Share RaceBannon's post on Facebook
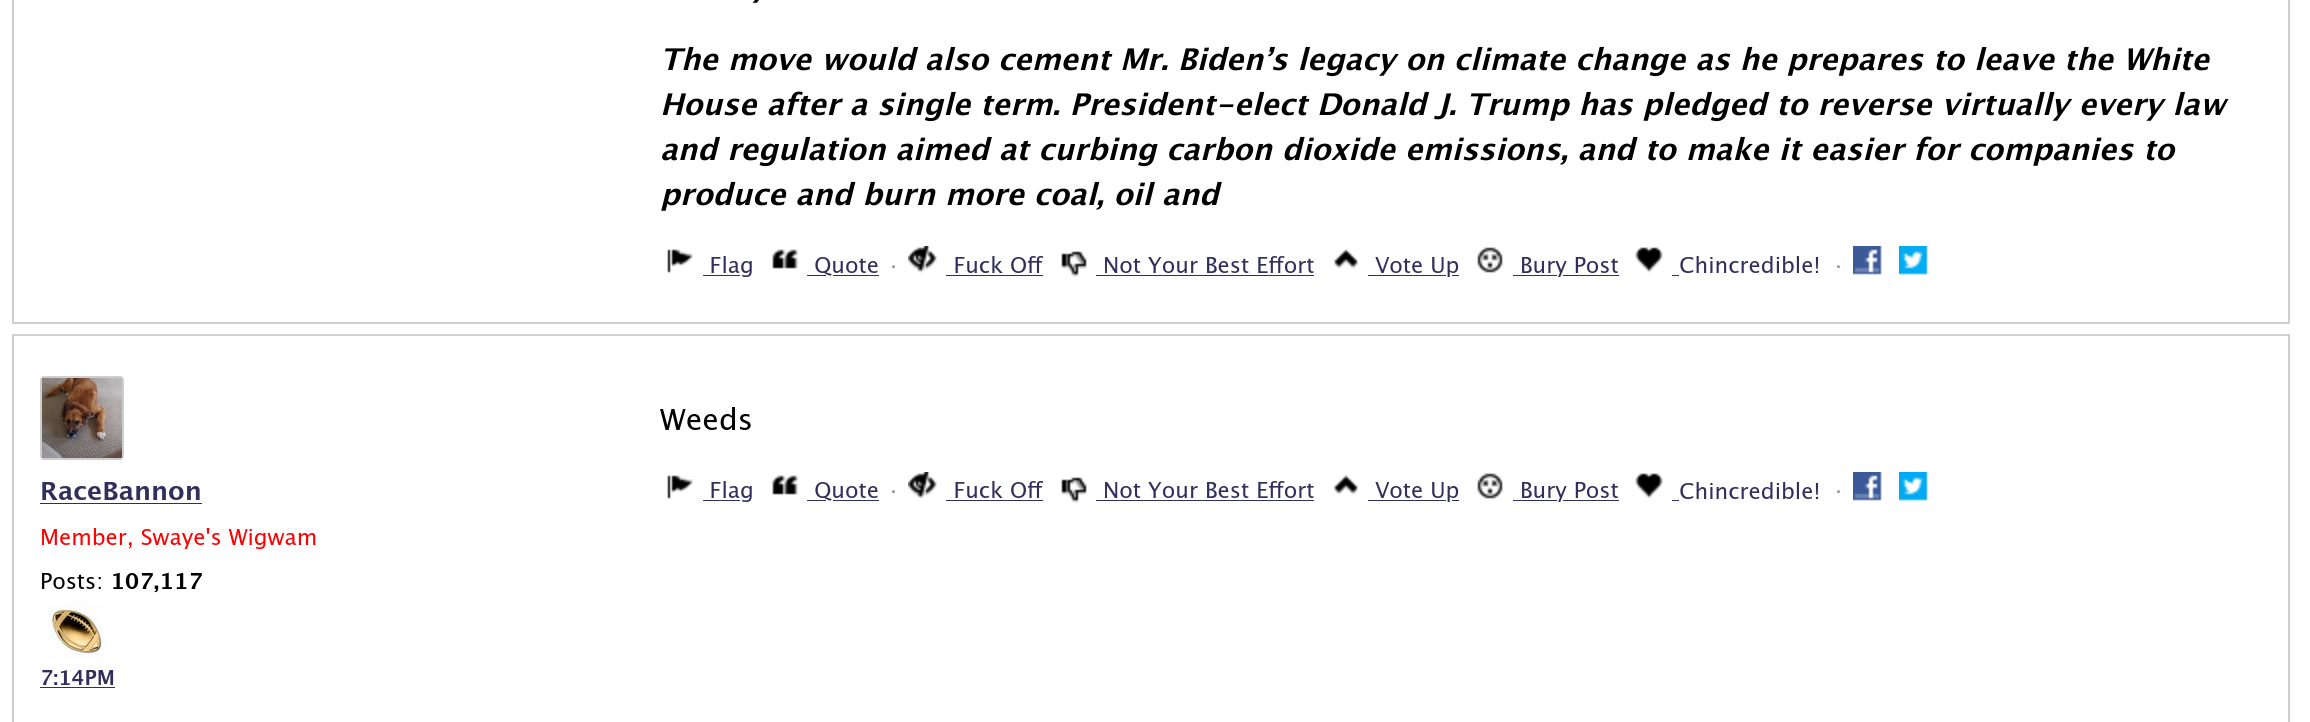 click(1866, 486)
